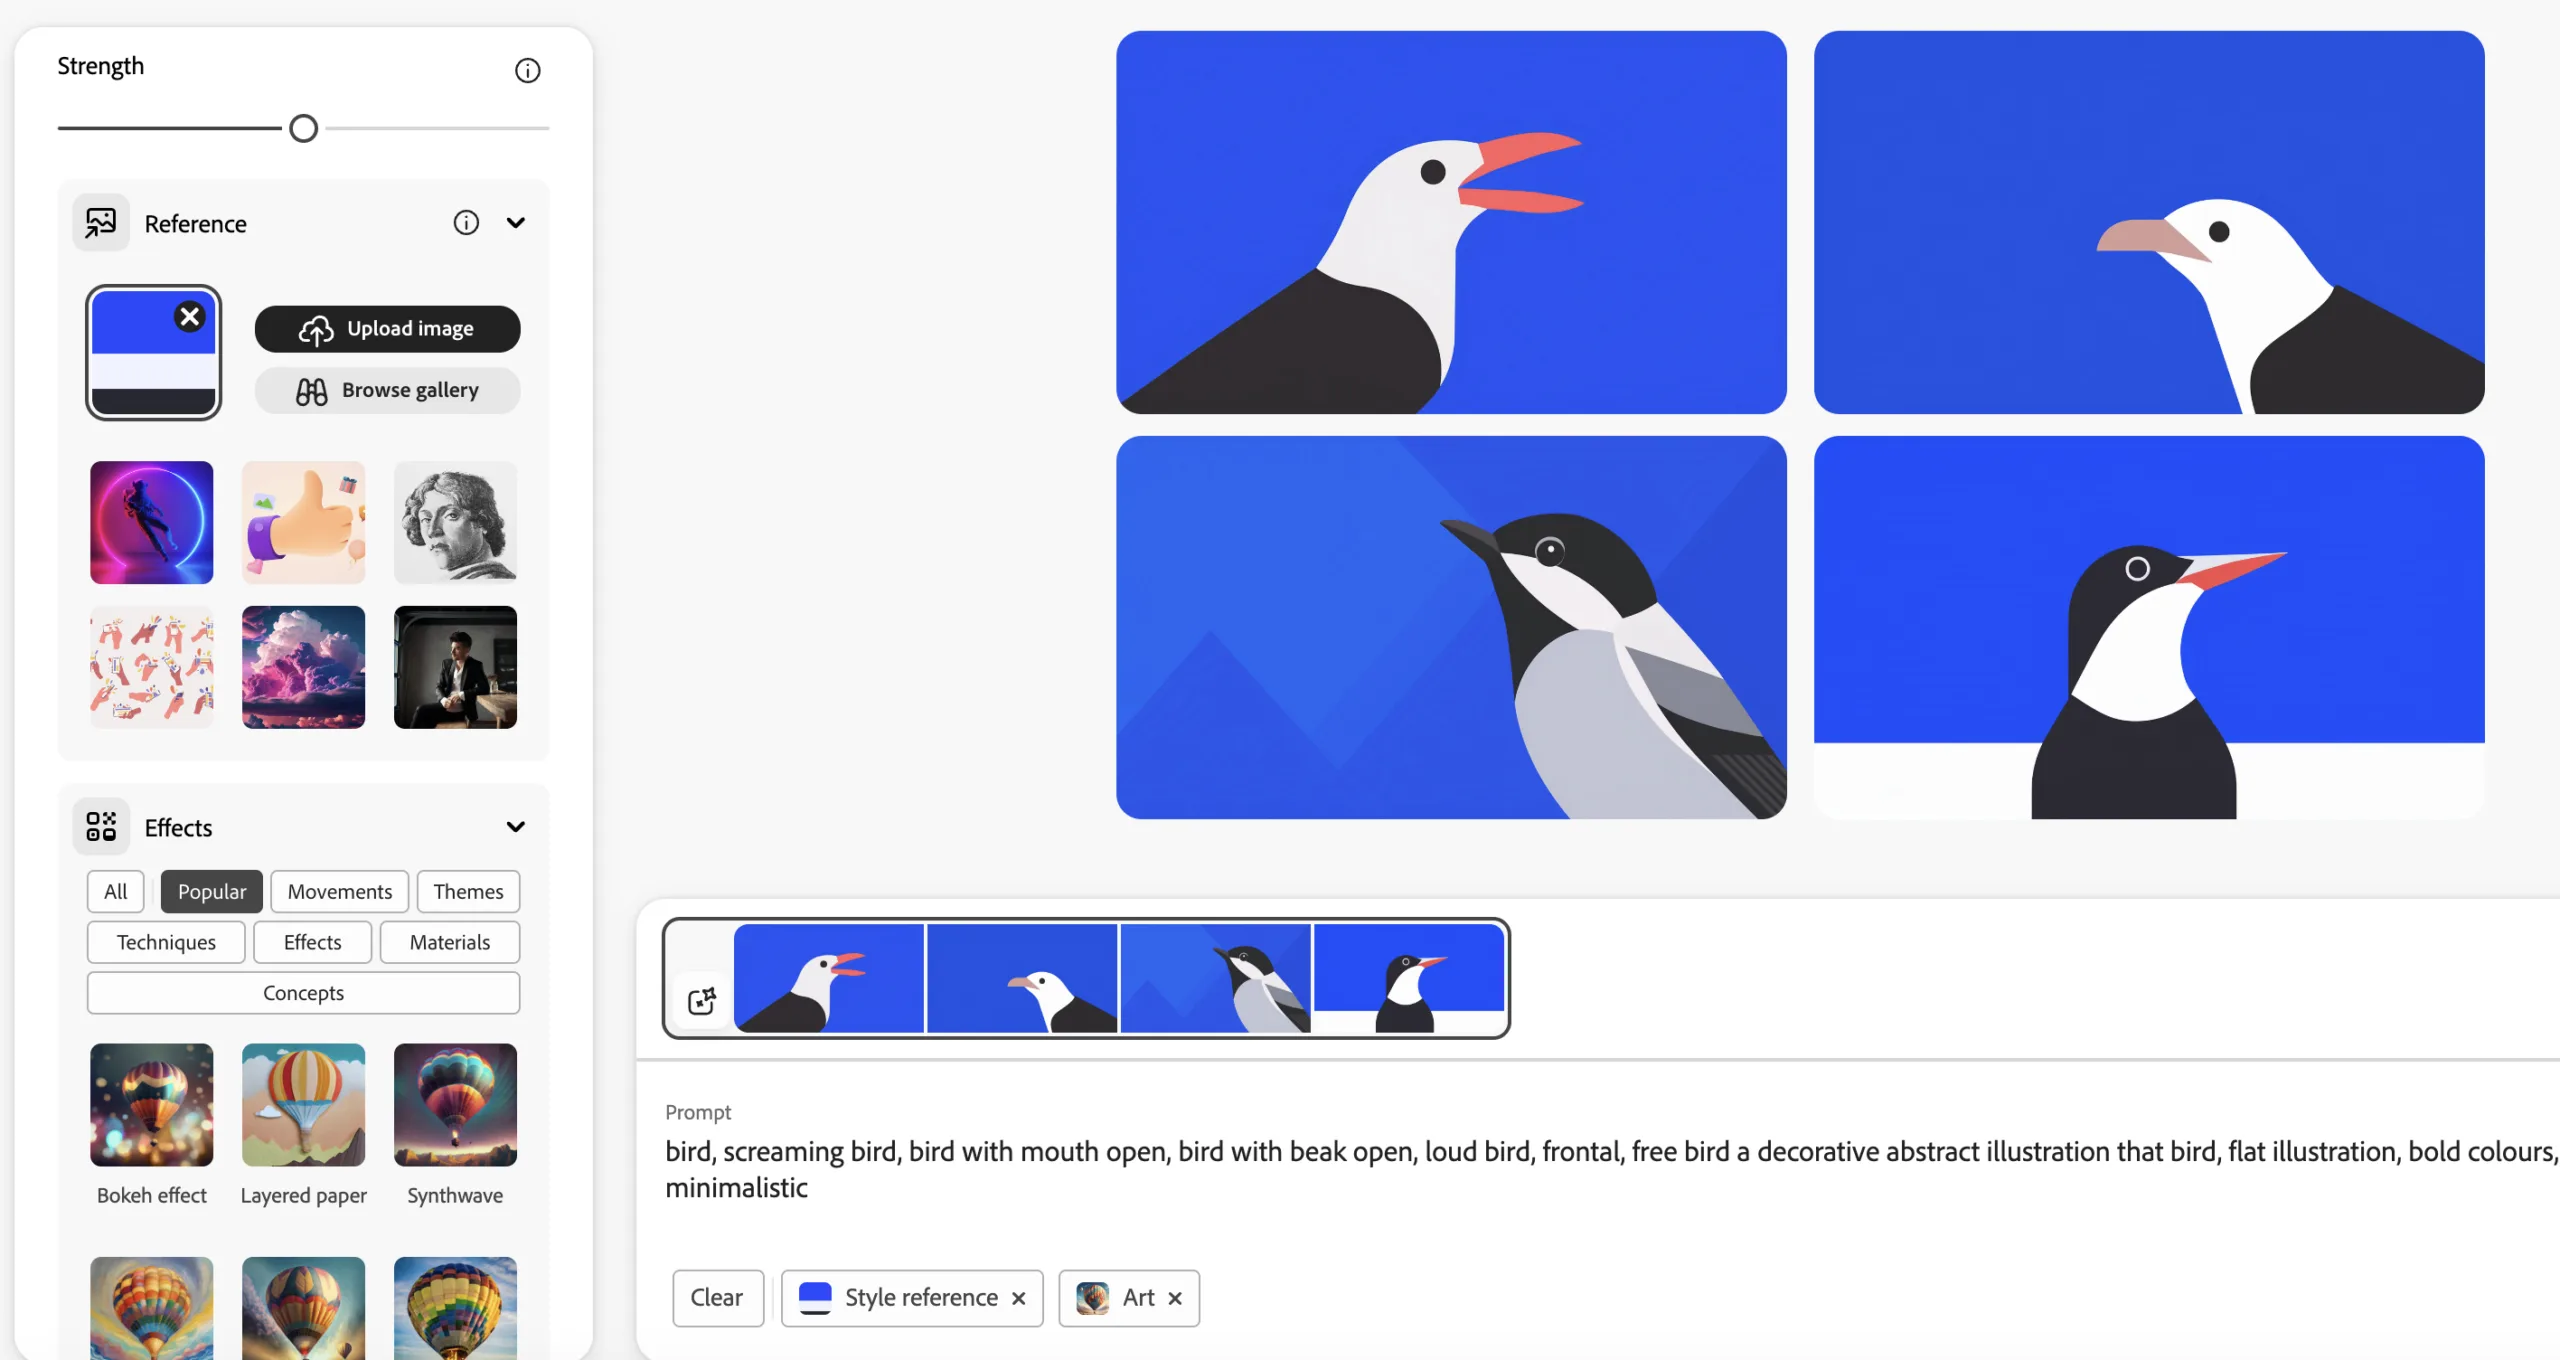Toggle the Art tag off
This screenshot has height=1360, width=2560.
point(1175,1297)
